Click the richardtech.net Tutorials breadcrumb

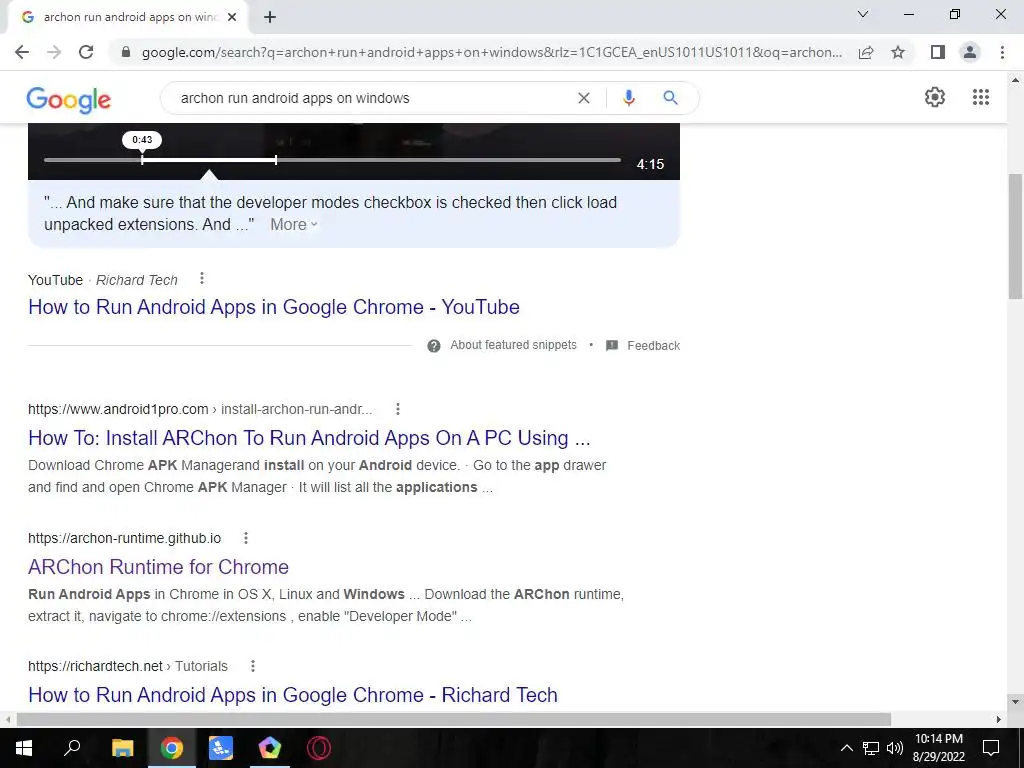[x=128, y=666]
